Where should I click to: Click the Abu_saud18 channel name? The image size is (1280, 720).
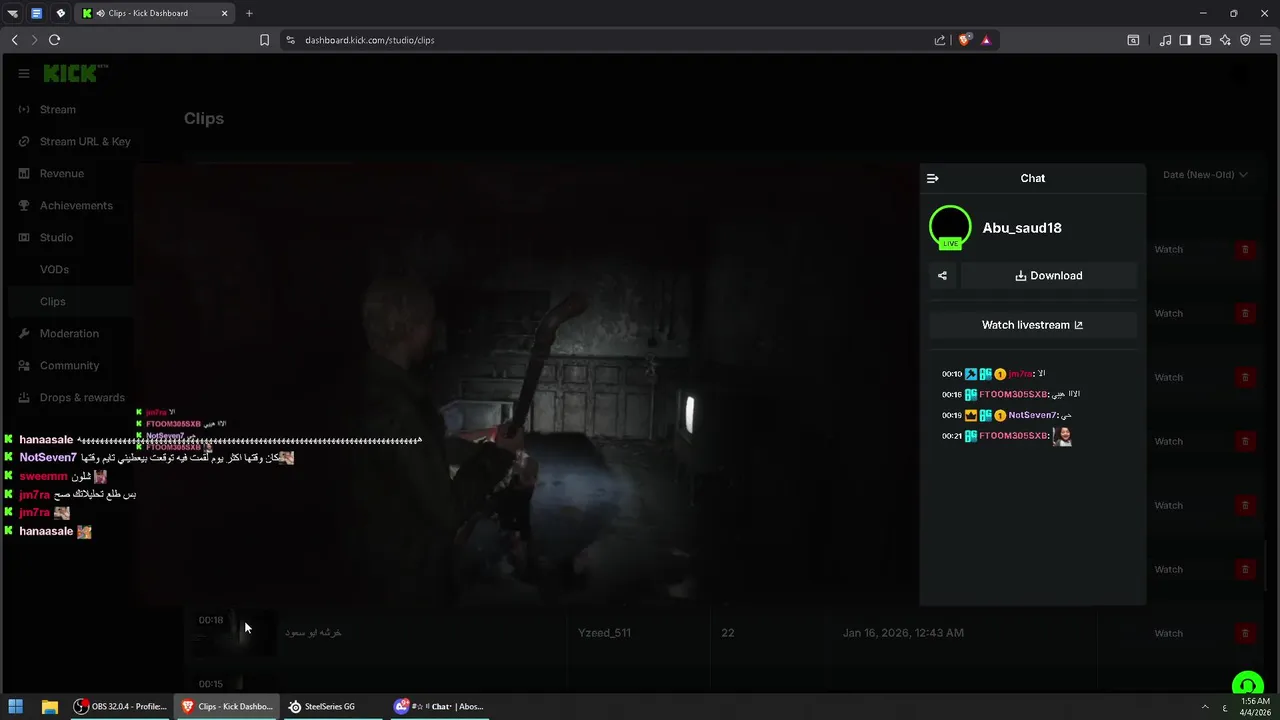point(1022,228)
